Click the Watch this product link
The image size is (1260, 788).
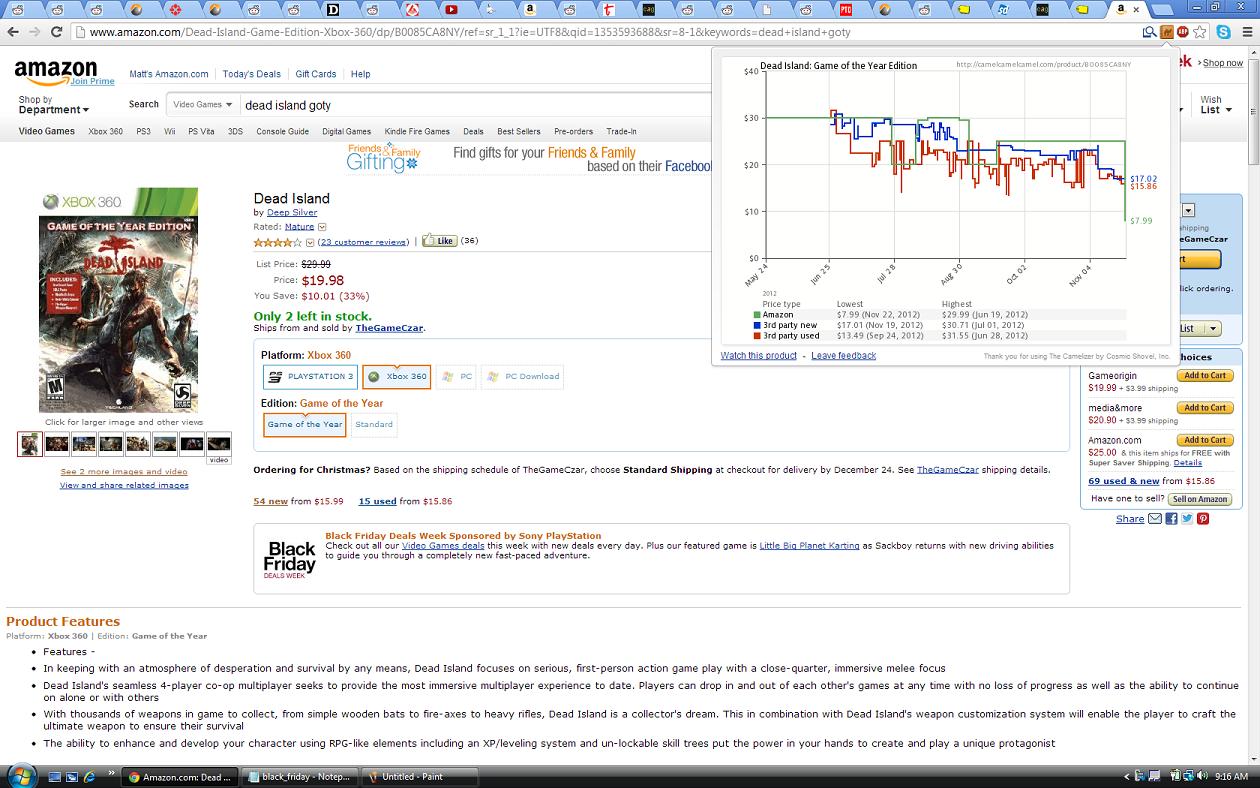(x=759, y=356)
